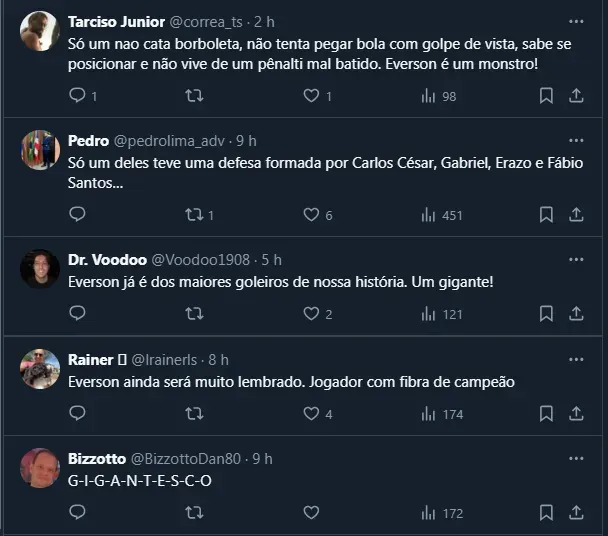This screenshot has height=536, width=608.
Task: Share Pedro's tweet
Action: (x=576, y=214)
